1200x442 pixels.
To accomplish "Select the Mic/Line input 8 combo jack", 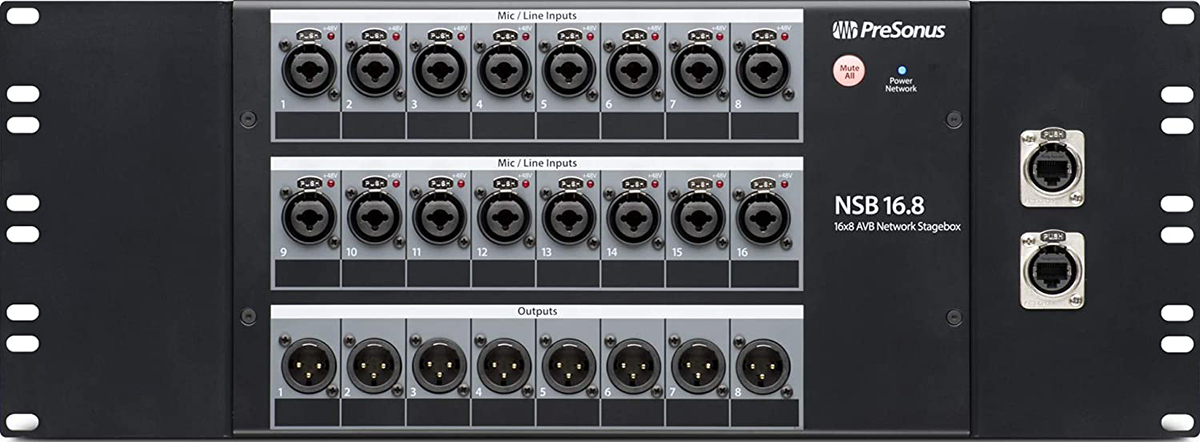I will point(763,71).
